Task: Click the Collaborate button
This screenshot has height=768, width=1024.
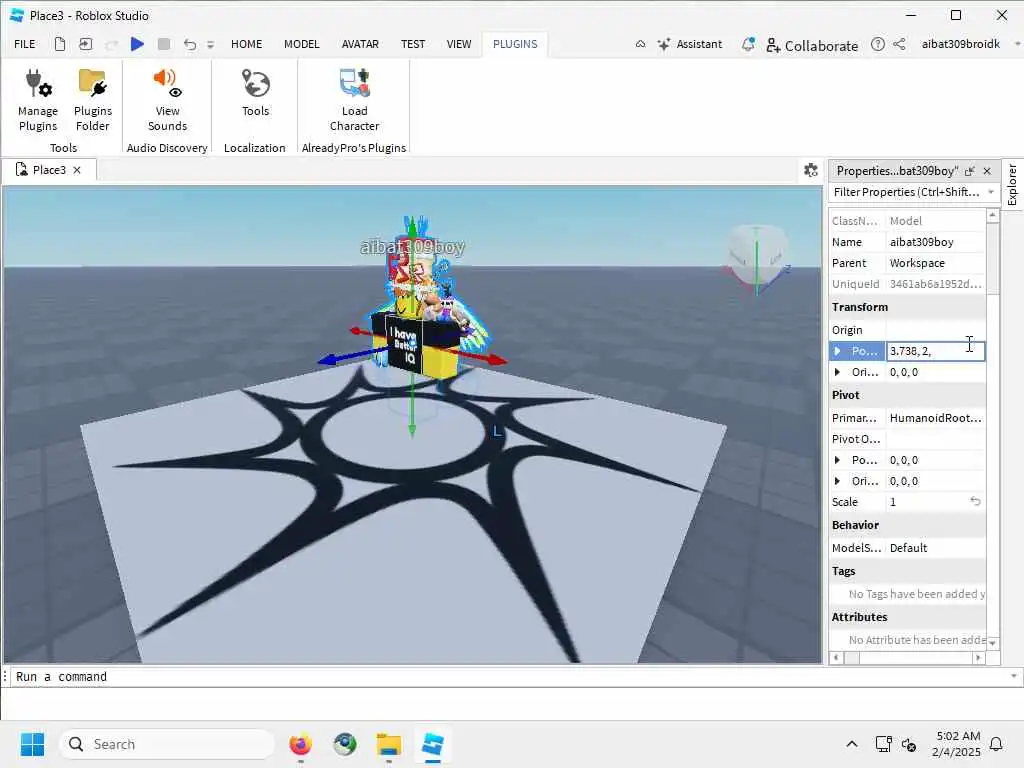Action: 812,45
